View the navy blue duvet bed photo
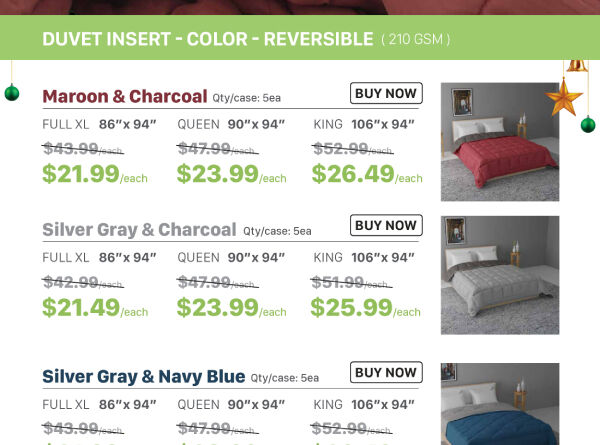This screenshot has height=445, width=600. 499,404
